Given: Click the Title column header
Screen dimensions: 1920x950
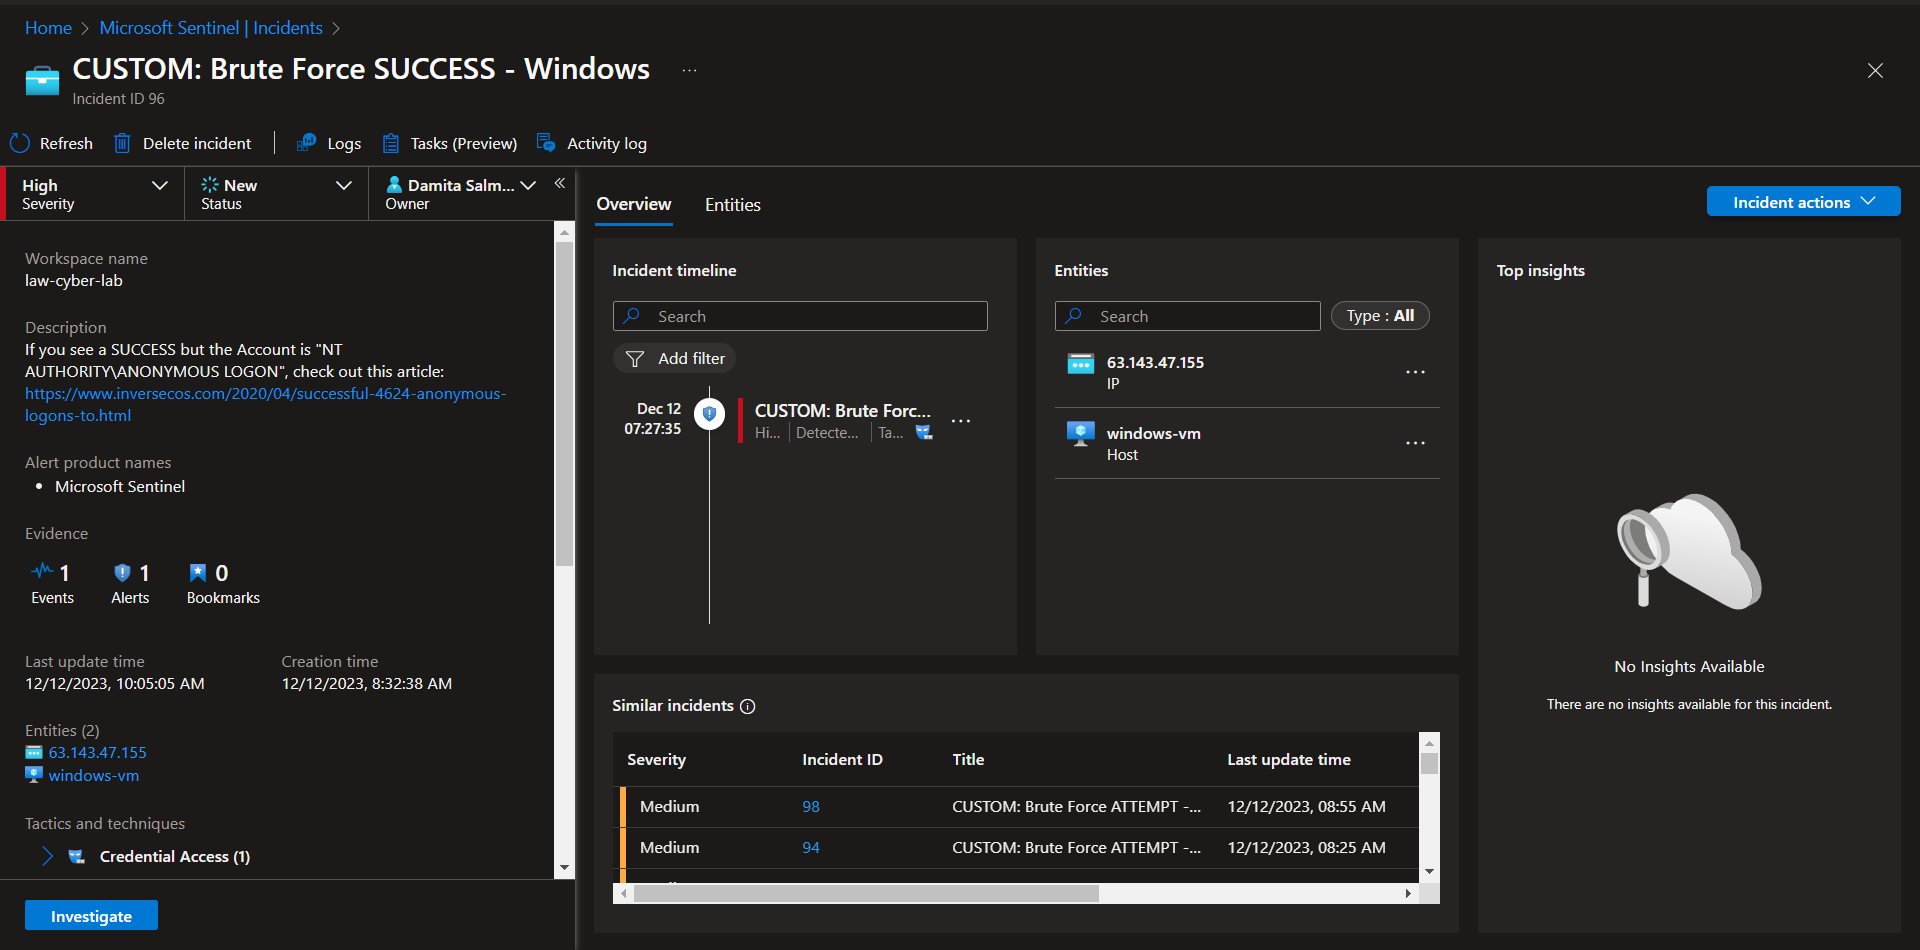Looking at the screenshot, I should click(968, 760).
